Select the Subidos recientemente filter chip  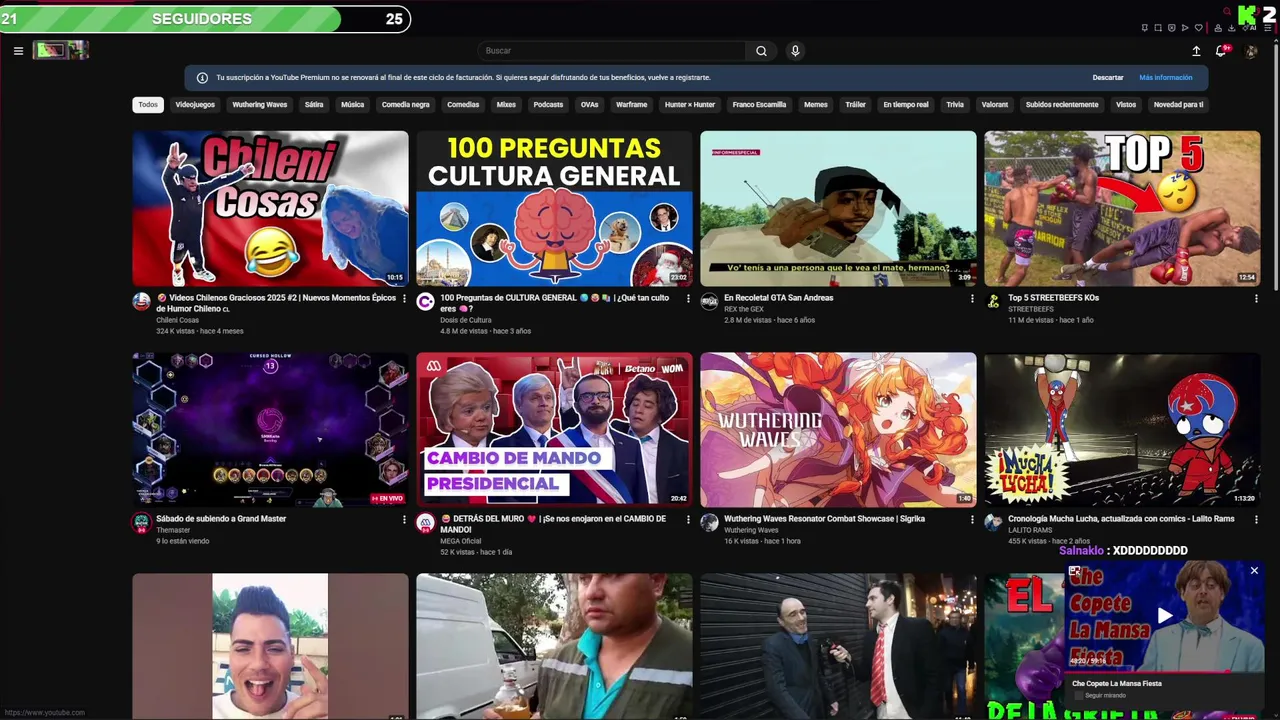(1062, 105)
